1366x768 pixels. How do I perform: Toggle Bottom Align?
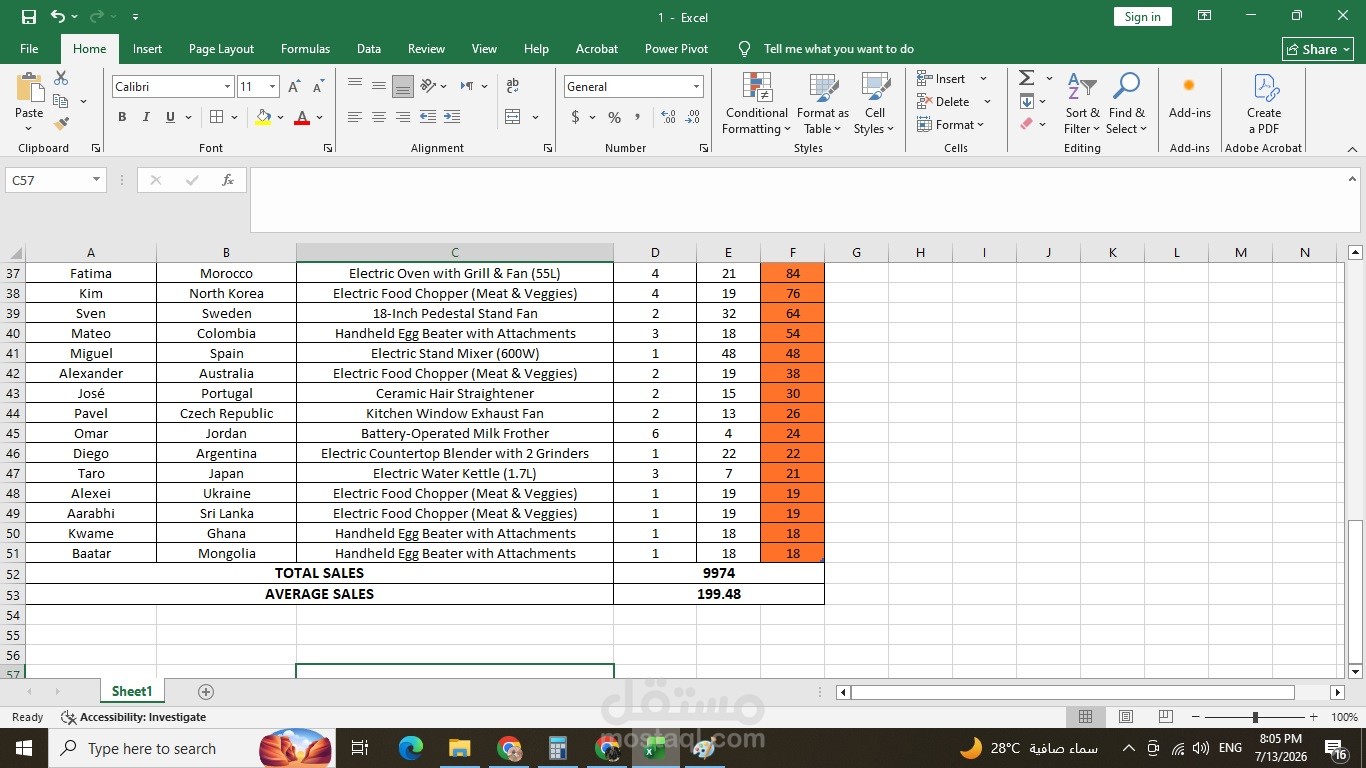403,86
